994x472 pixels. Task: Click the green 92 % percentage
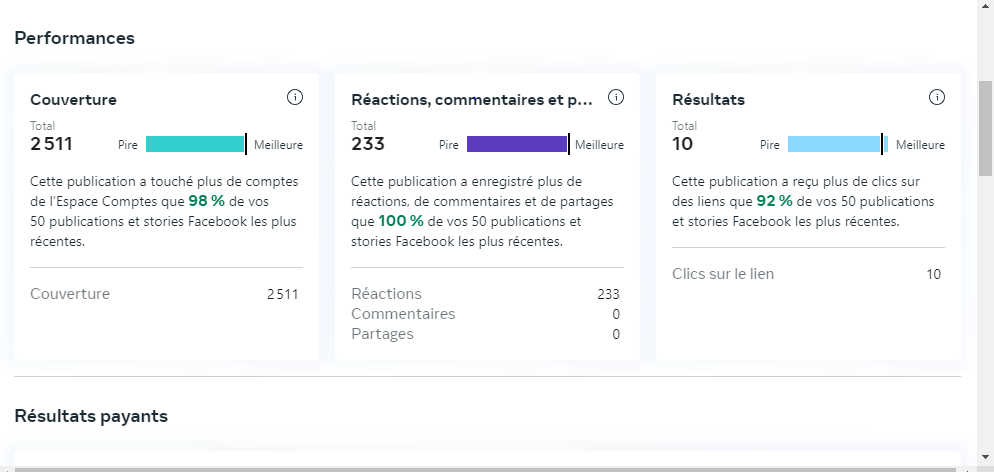click(x=774, y=201)
